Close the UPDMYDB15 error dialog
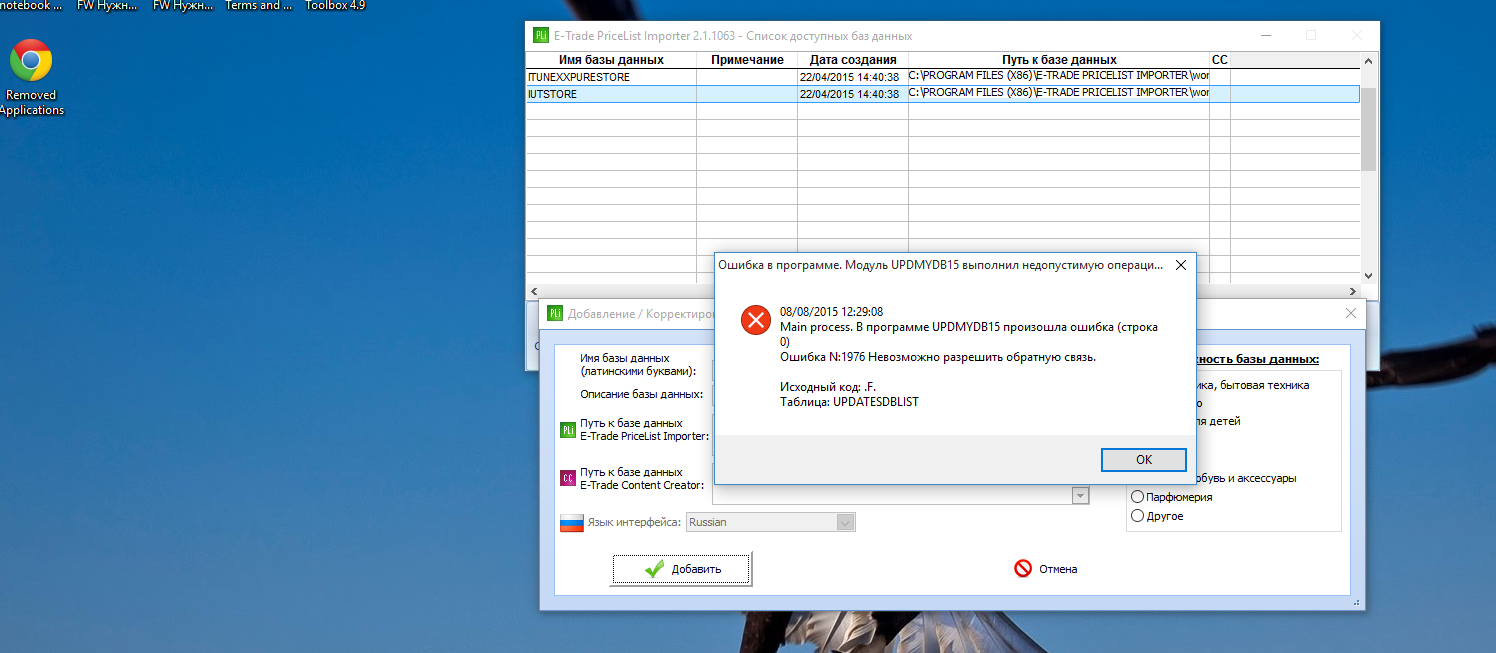Viewport: 1496px width, 653px height. click(1180, 266)
